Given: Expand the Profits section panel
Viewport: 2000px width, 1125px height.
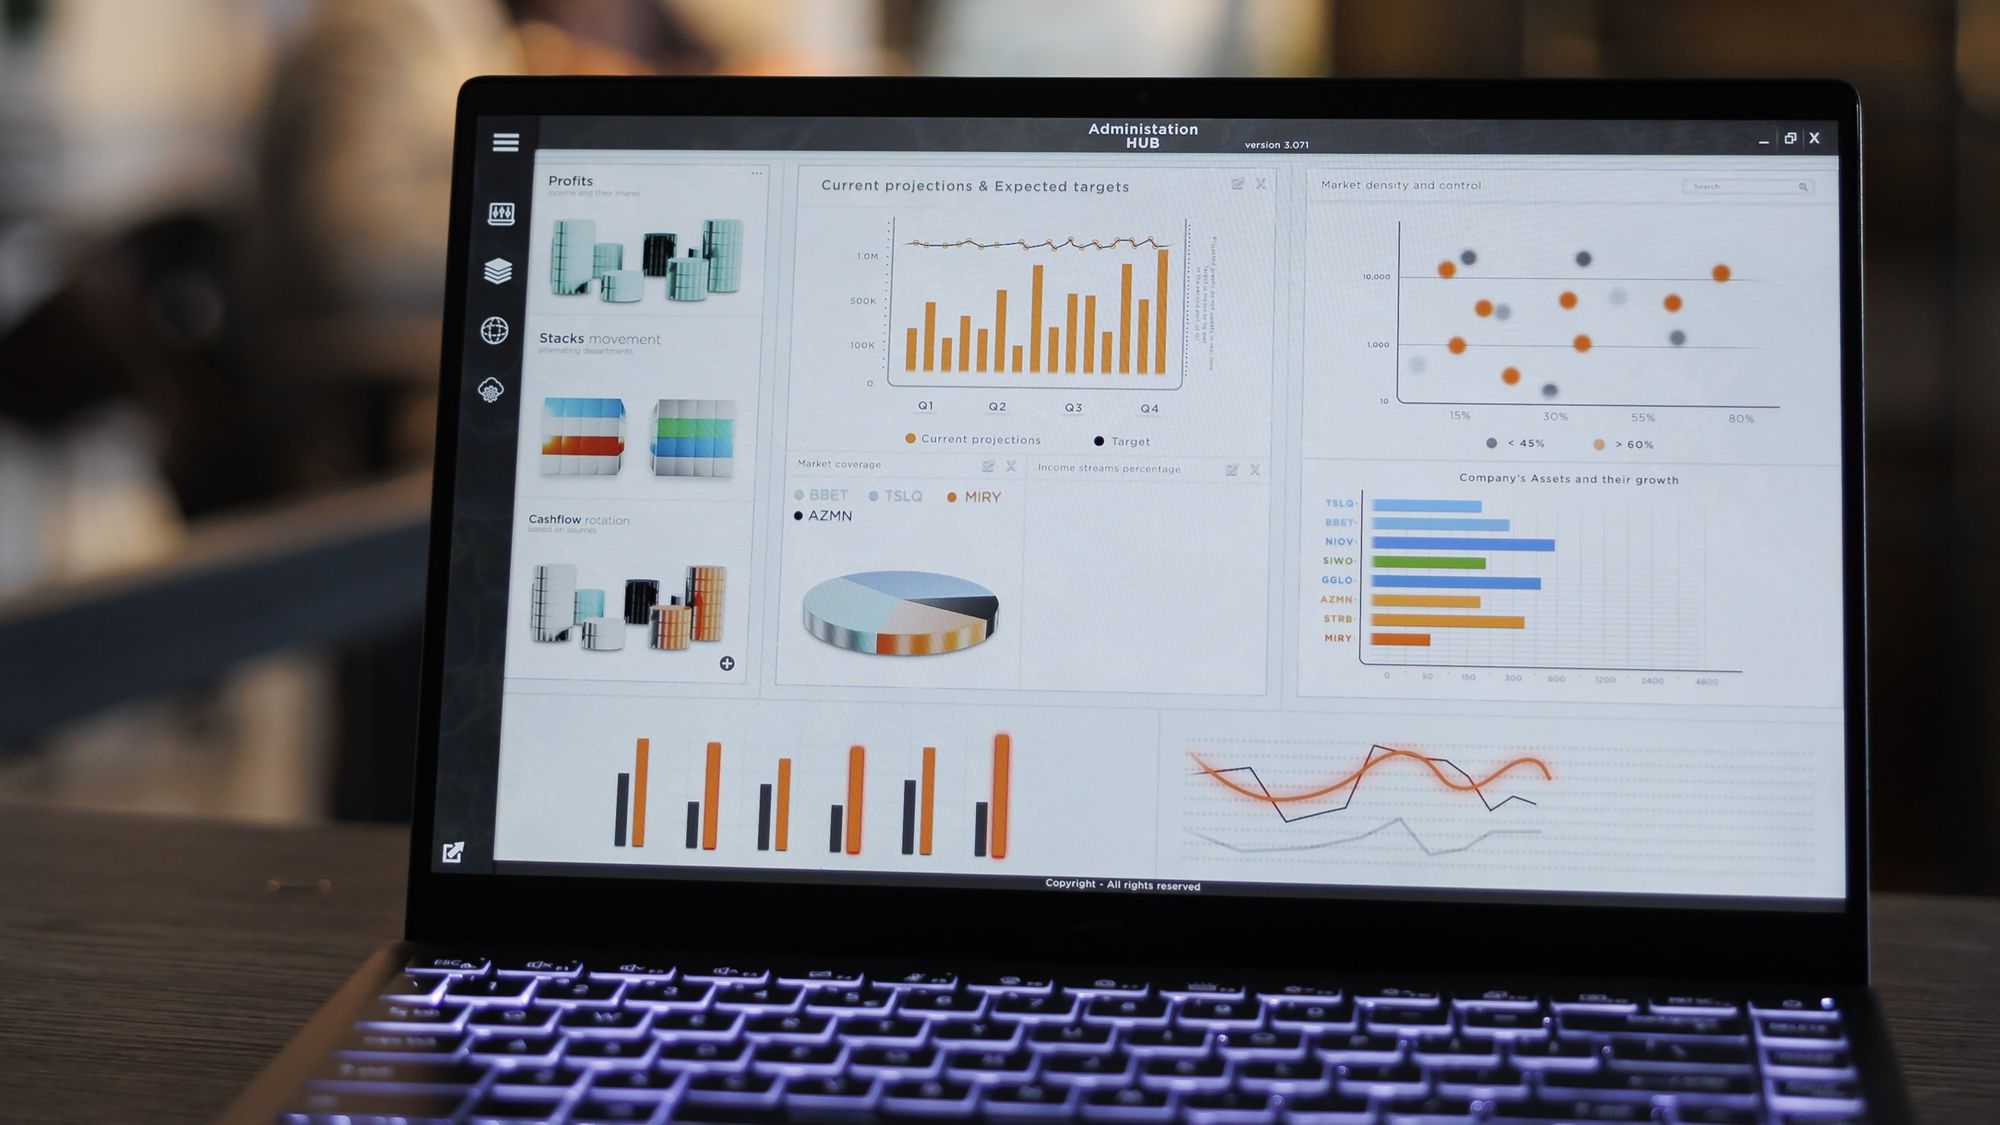Looking at the screenshot, I should pyautogui.click(x=760, y=173).
